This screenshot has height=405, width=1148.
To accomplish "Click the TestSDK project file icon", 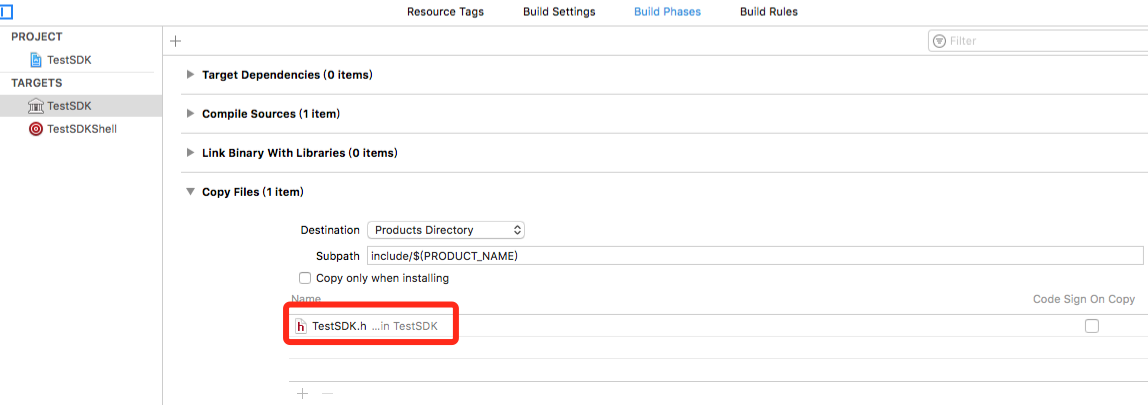I will click(x=36, y=60).
